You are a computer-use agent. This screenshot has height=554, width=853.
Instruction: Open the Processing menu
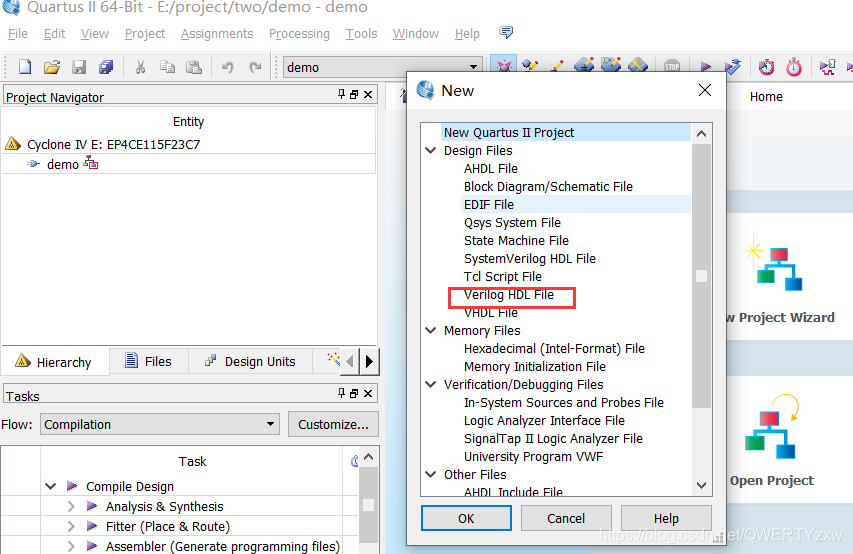(299, 34)
